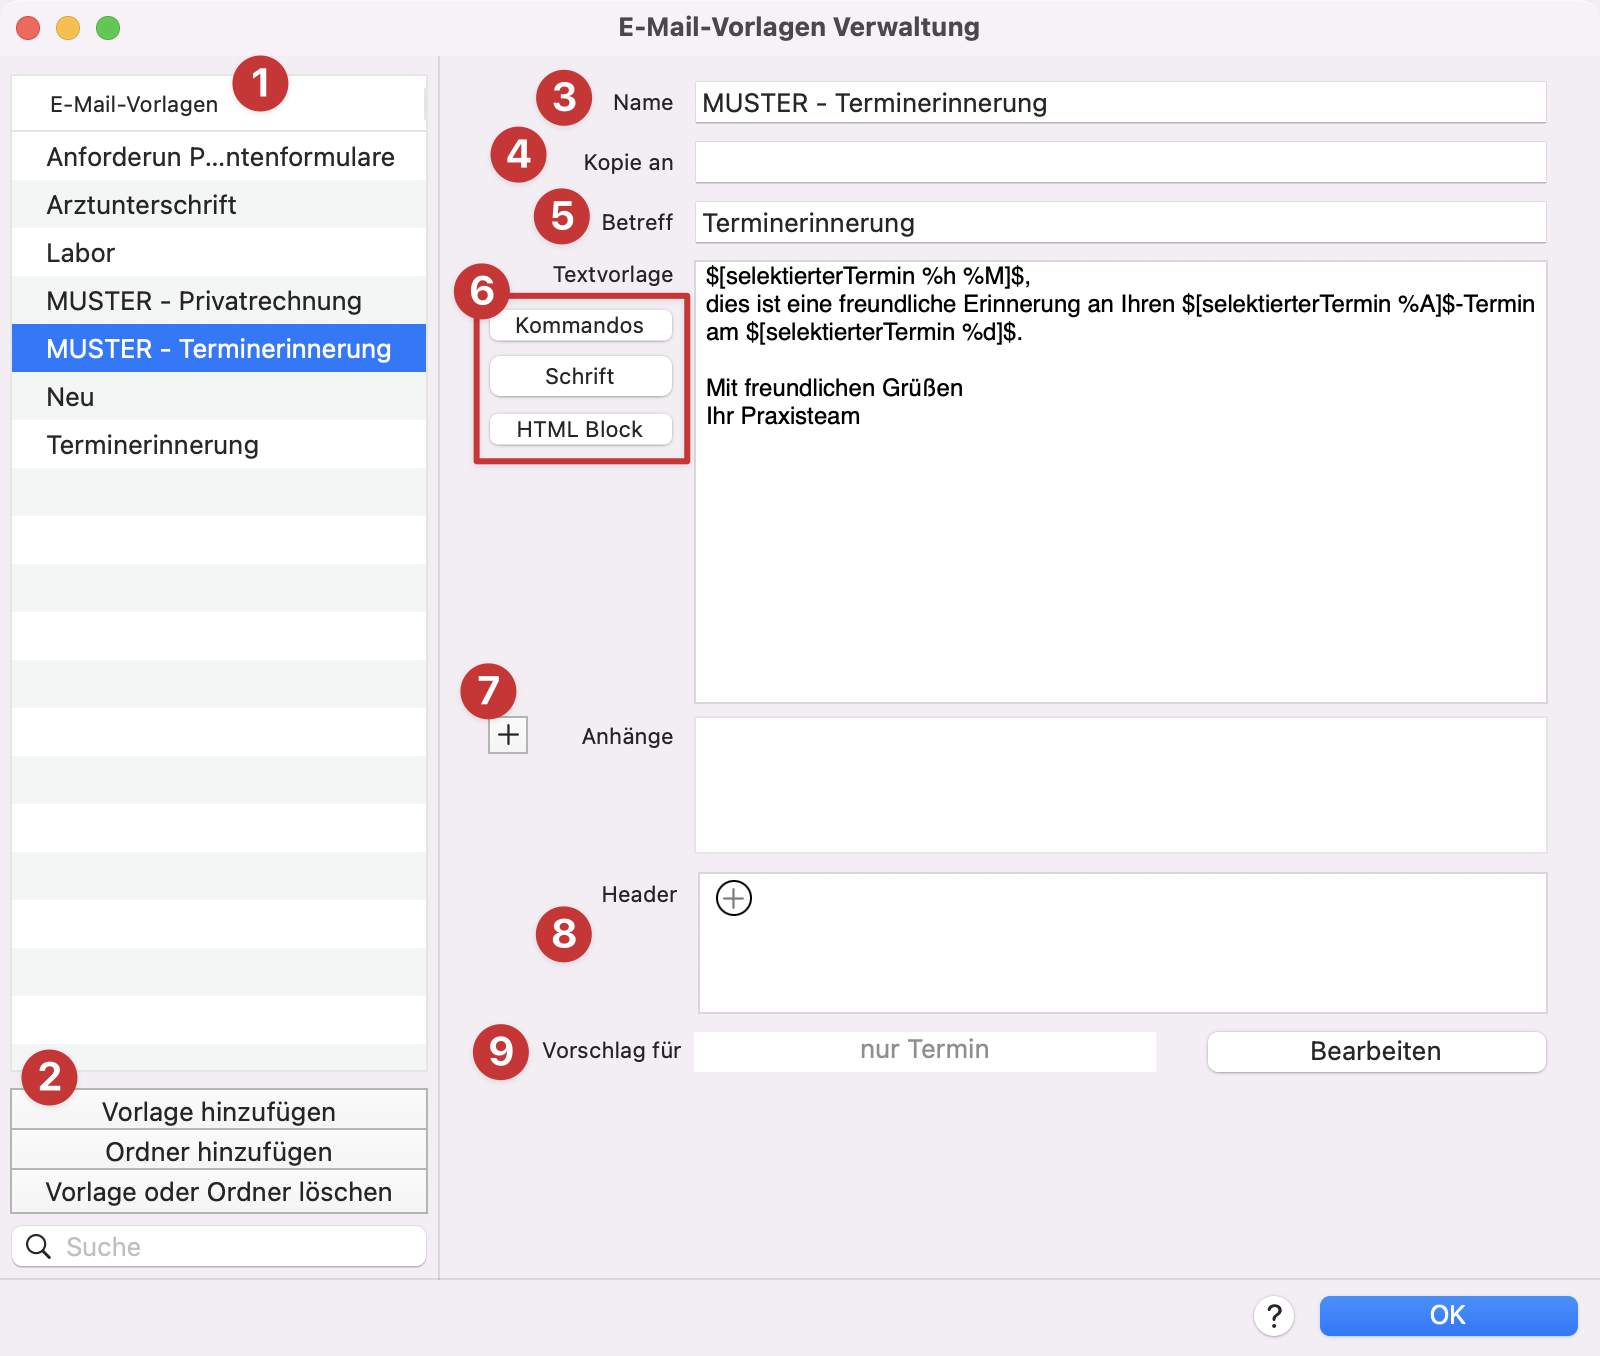Select MUSTER - Terminerinnerung in list
This screenshot has height=1356, width=1600.
point(219,349)
